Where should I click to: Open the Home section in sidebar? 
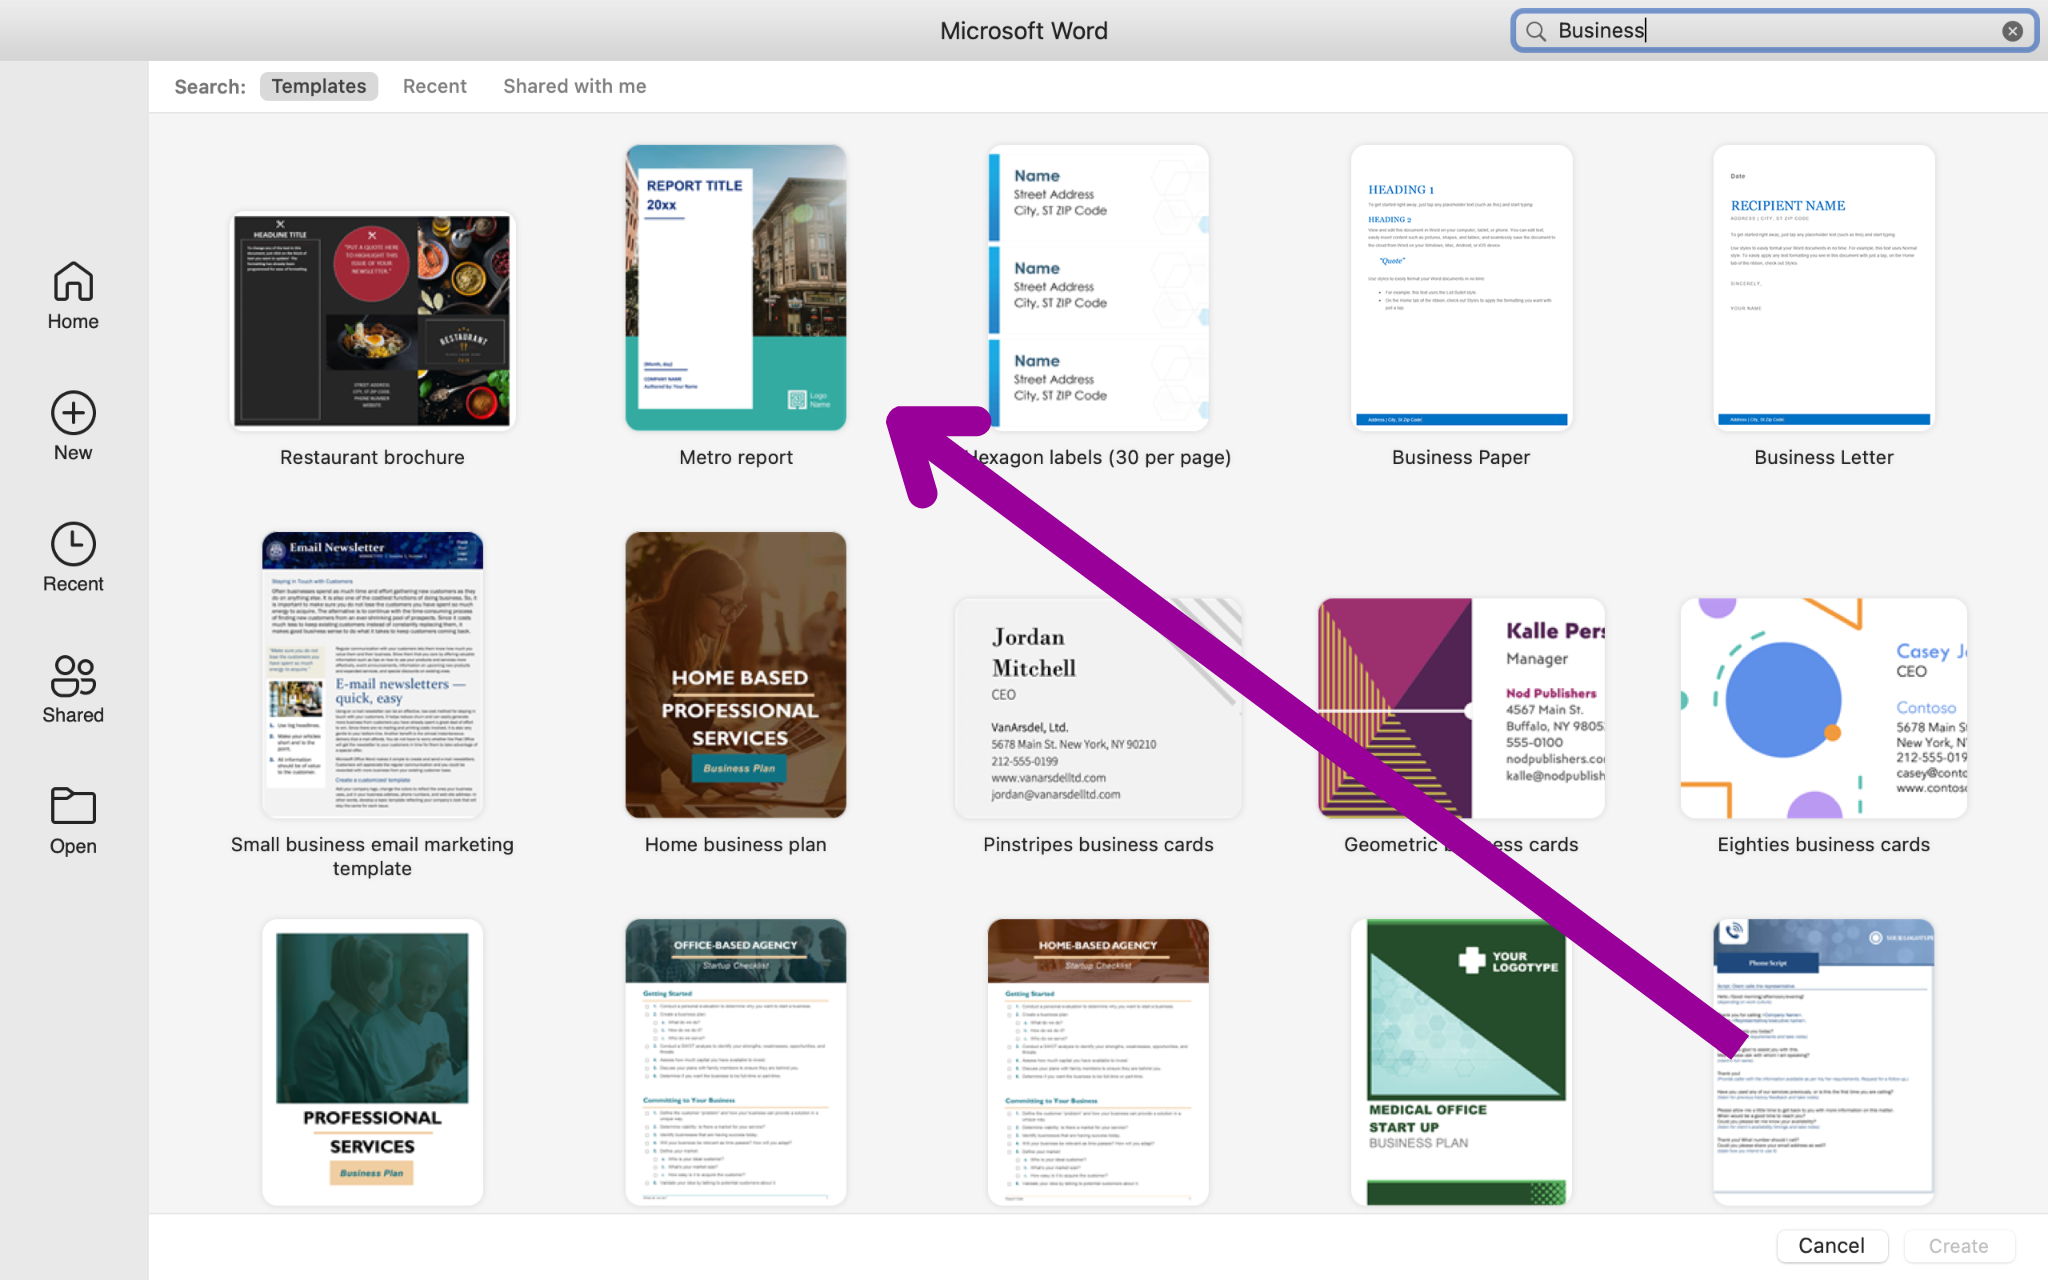click(73, 295)
